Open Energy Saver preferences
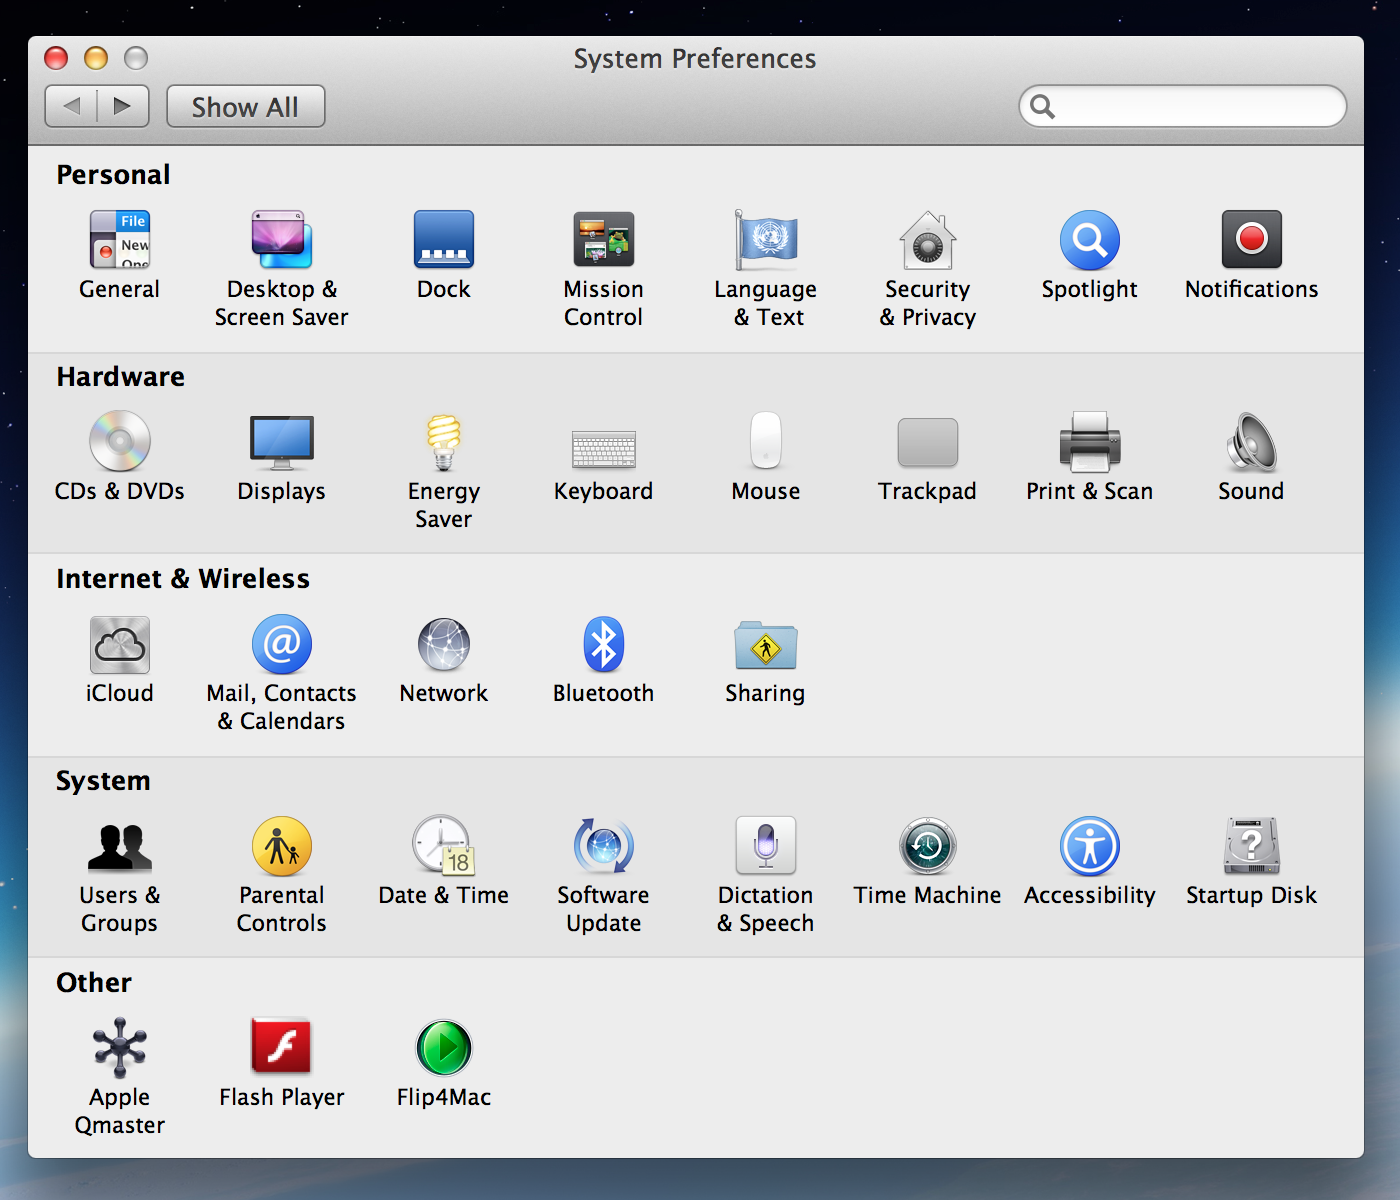The width and height of the screenshot is (1400, 1200). click(x=444, y=442)
